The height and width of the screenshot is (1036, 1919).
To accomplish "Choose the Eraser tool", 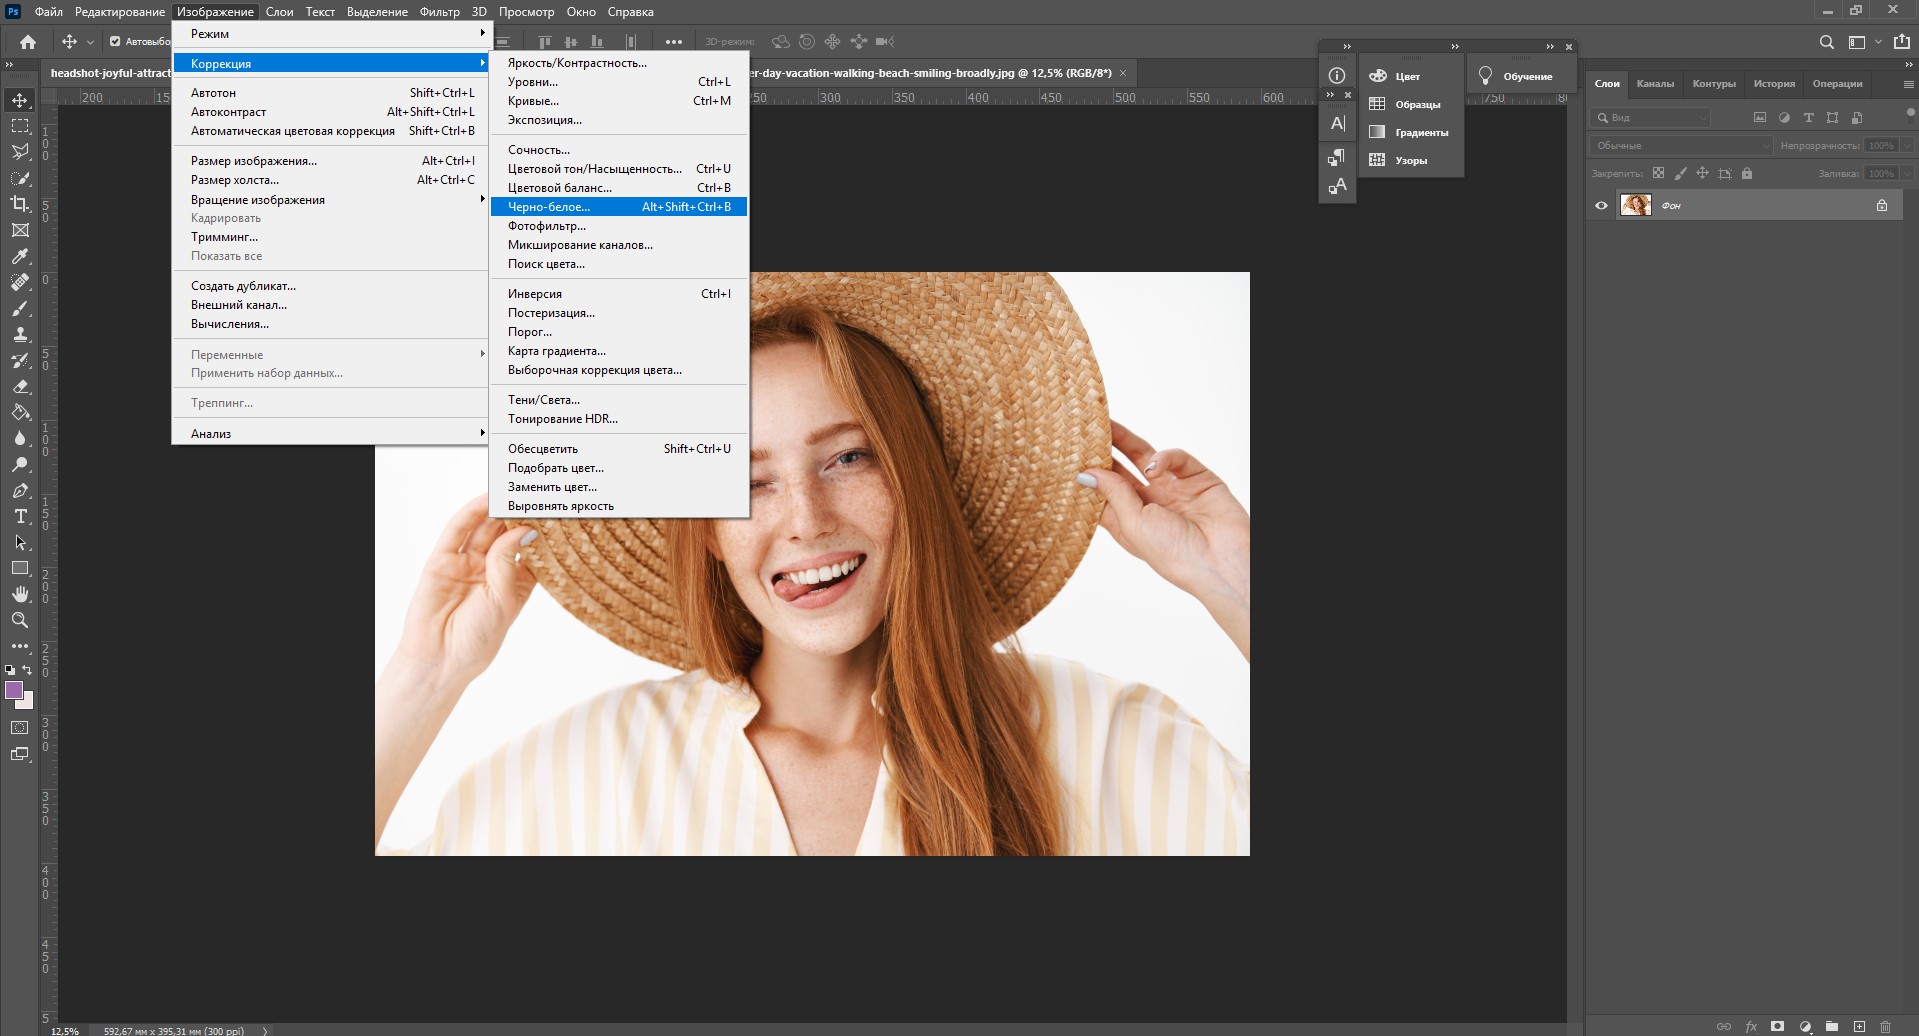I will click(x=20, y=386).
